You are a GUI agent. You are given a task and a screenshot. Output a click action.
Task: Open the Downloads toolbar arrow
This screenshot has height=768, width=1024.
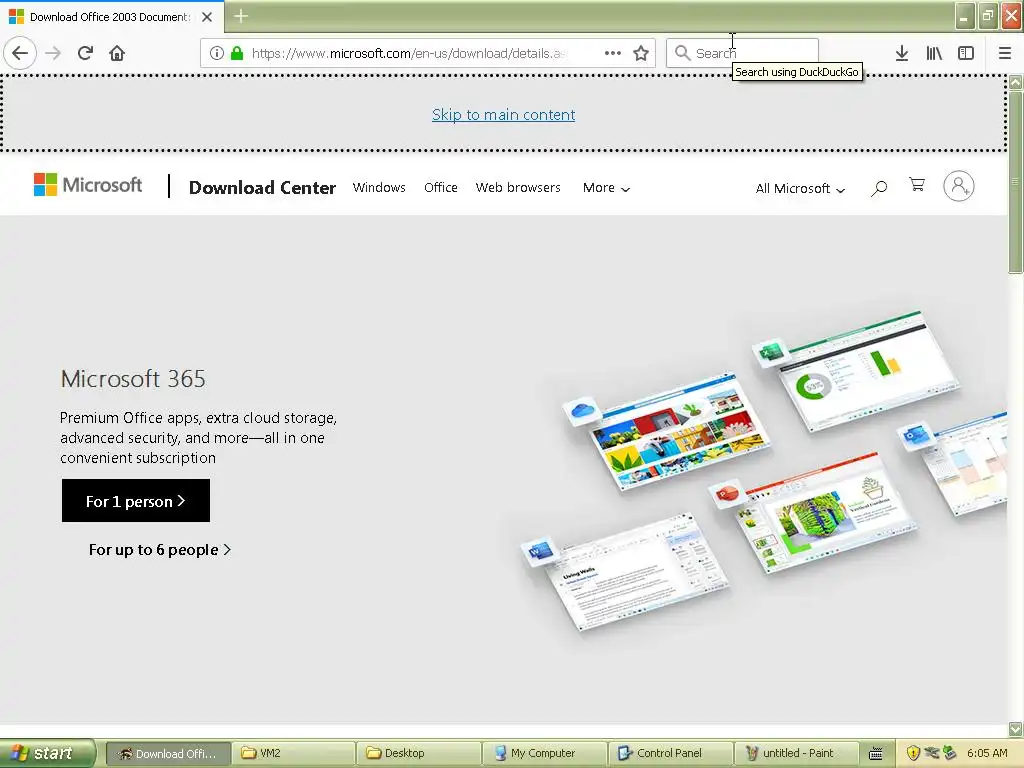(x=901, y=53)
